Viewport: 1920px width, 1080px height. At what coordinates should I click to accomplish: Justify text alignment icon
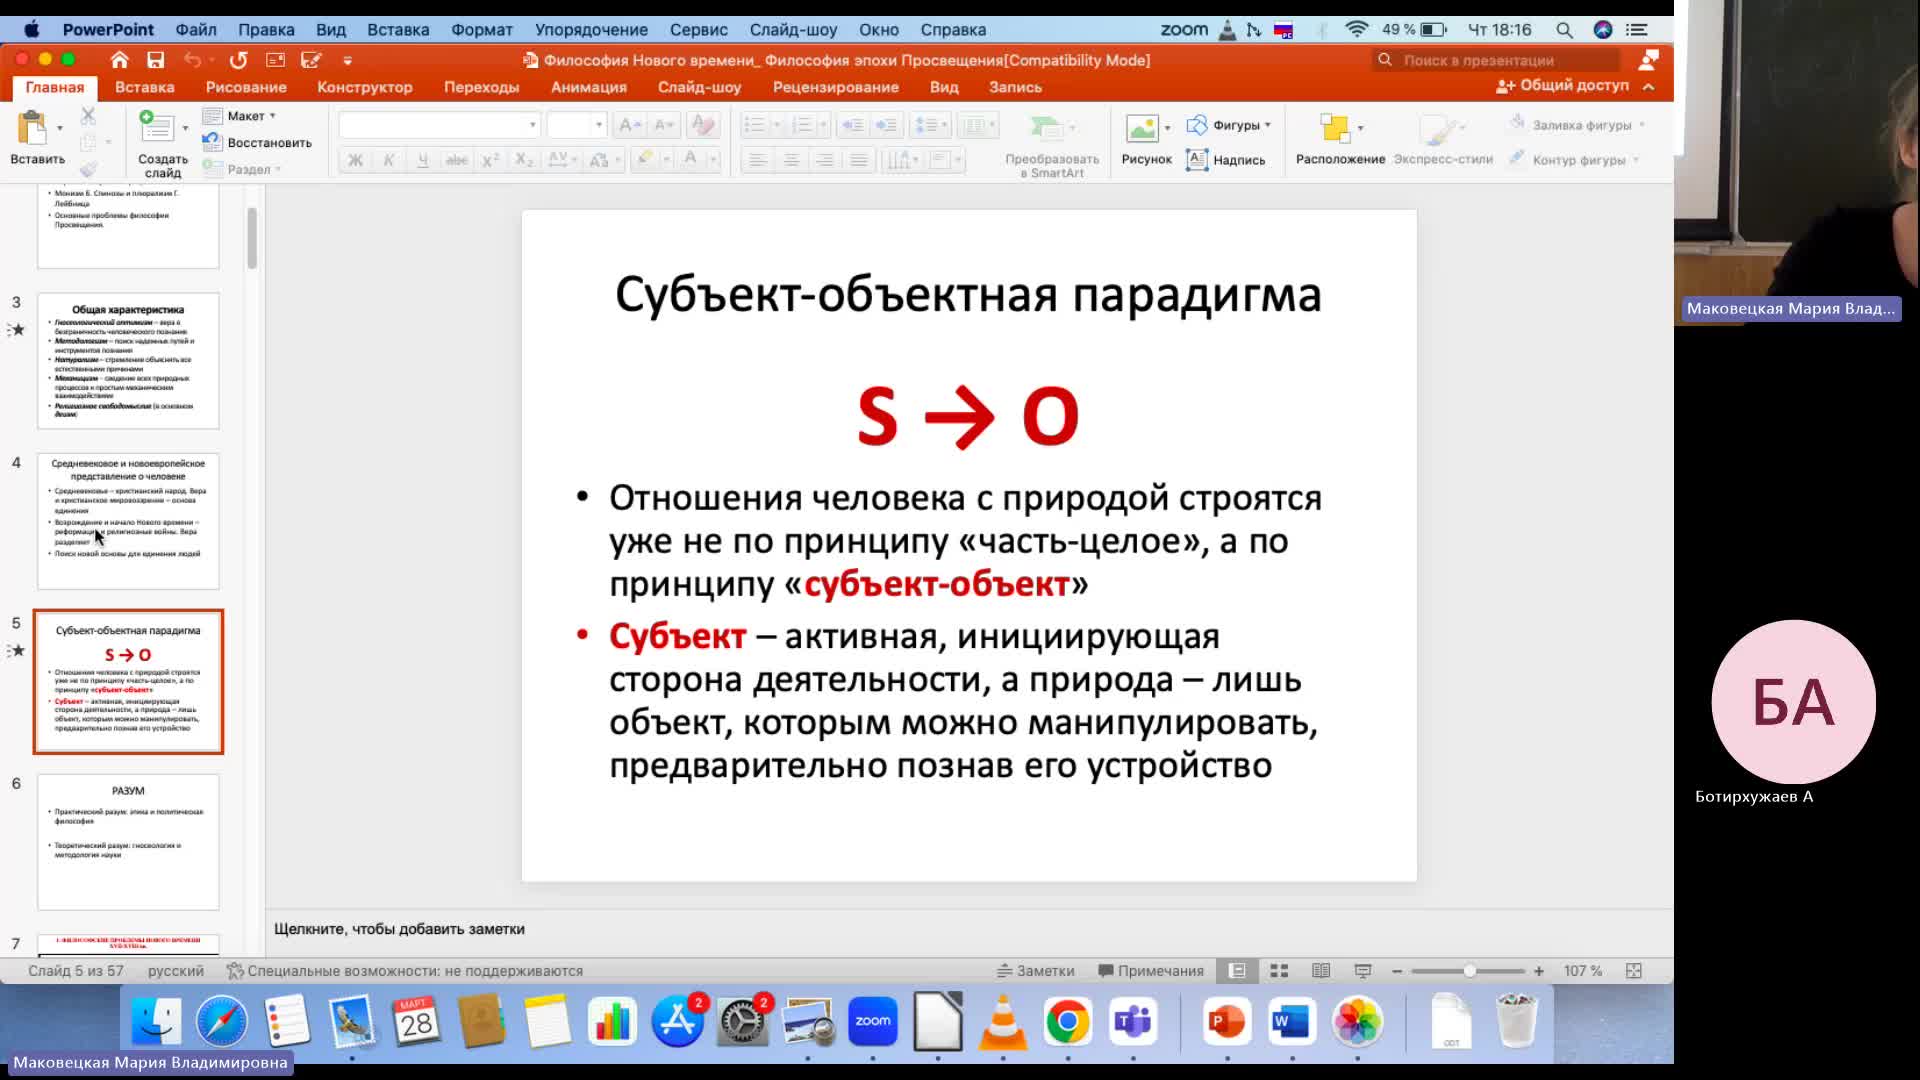[x=858, y=160]
